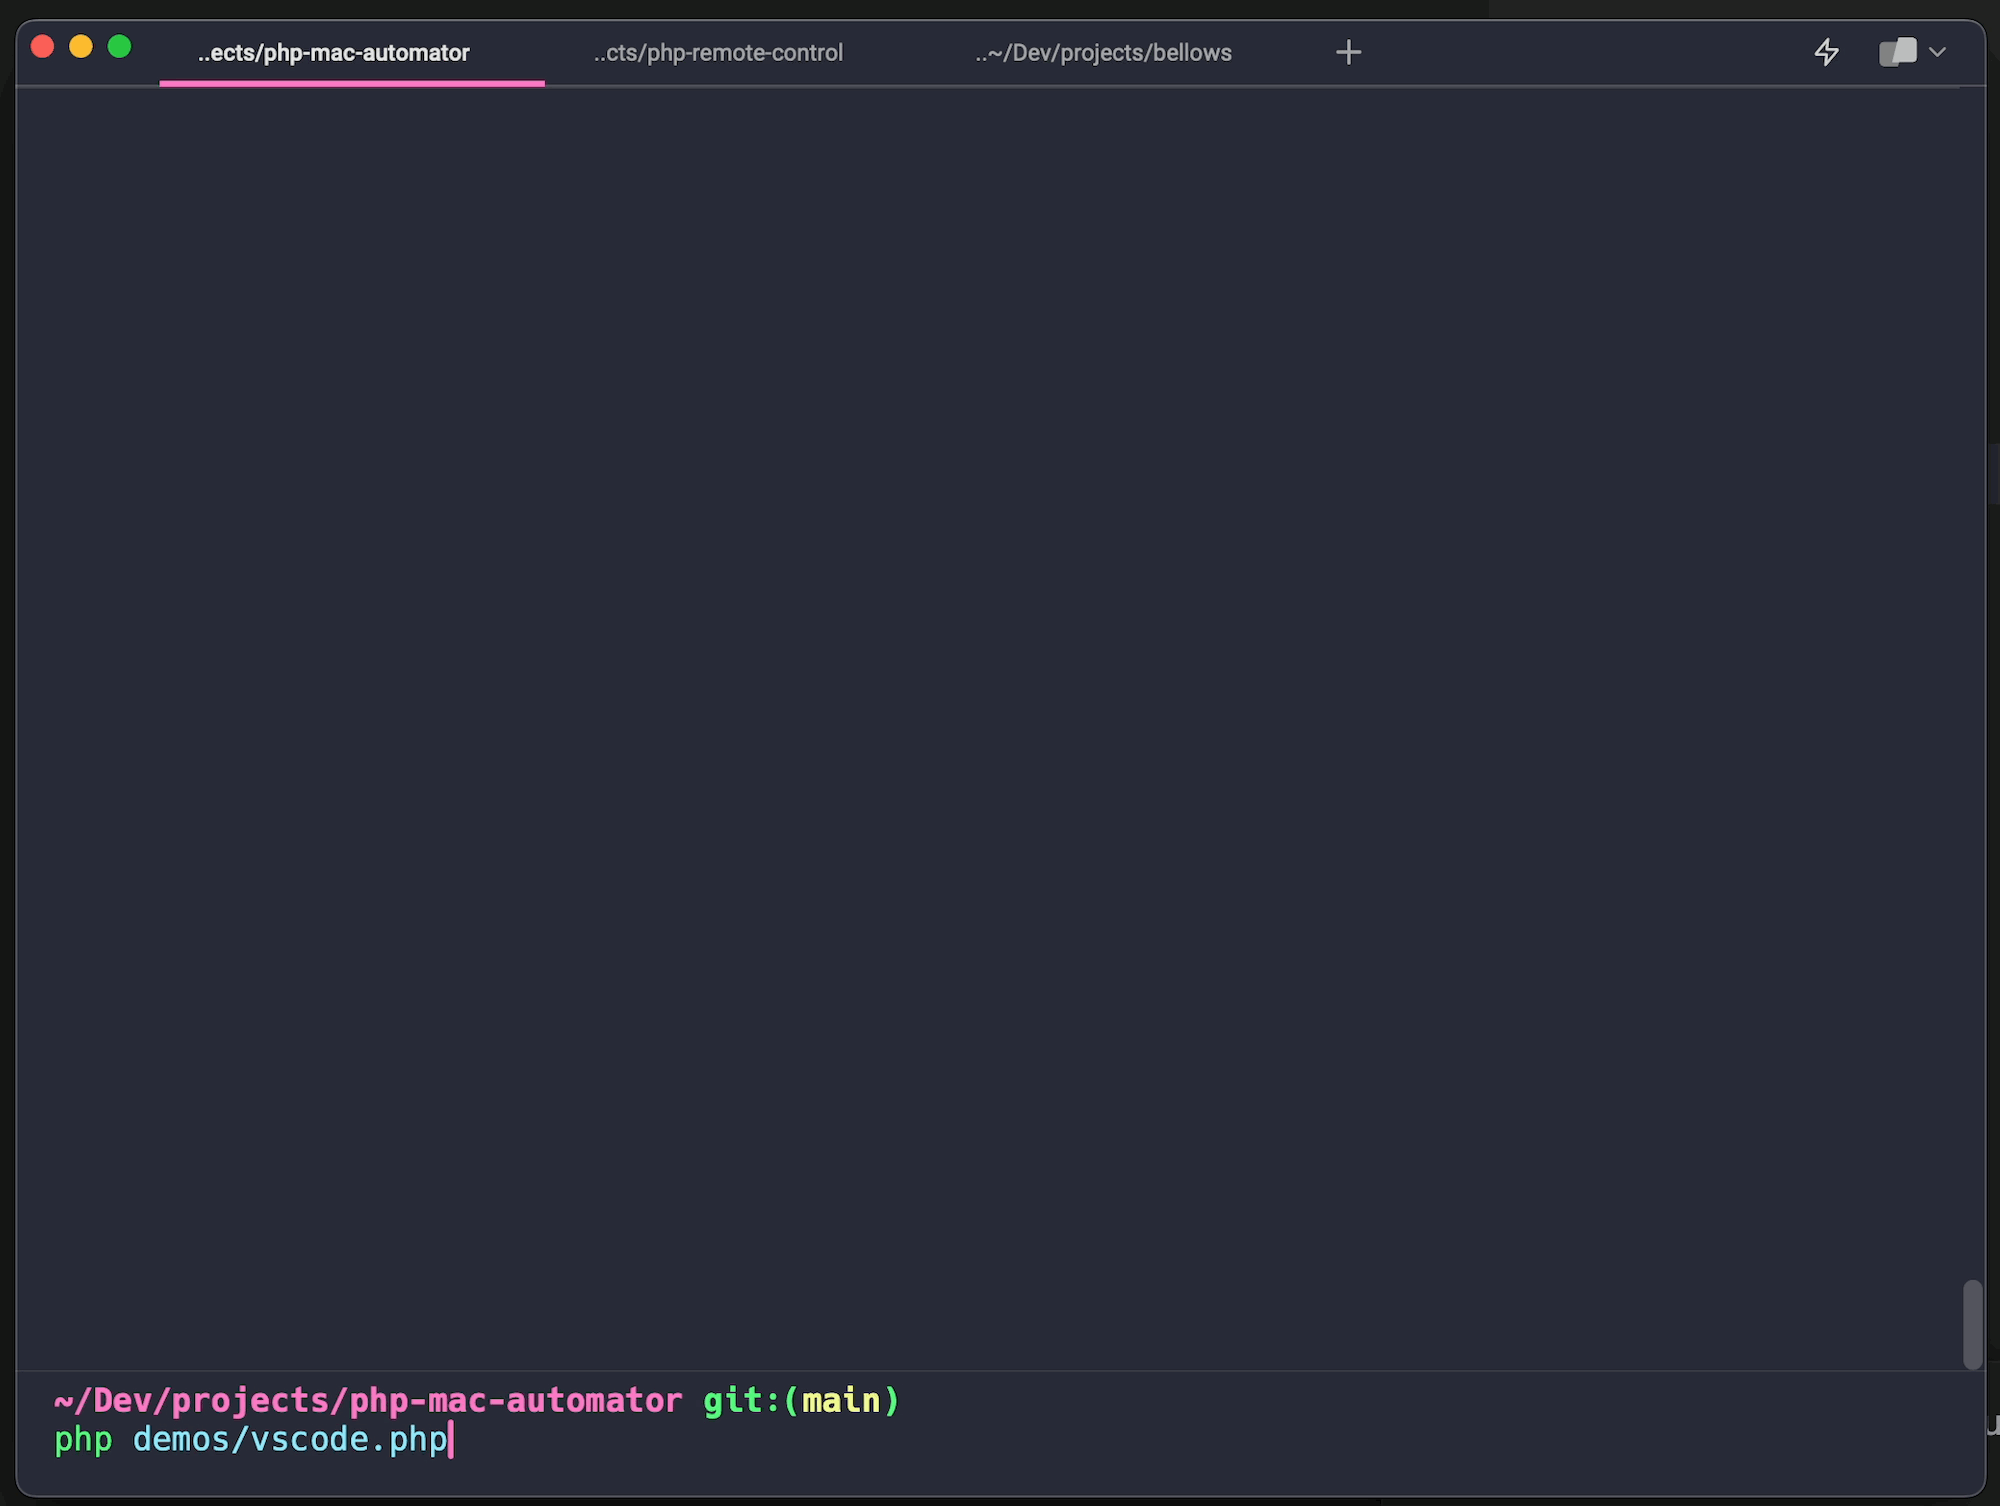Image resolution: width=2000 pixels, height=1506 pixels.
Task: Open a new tab with plus icon
Action: coord(1348,52)
